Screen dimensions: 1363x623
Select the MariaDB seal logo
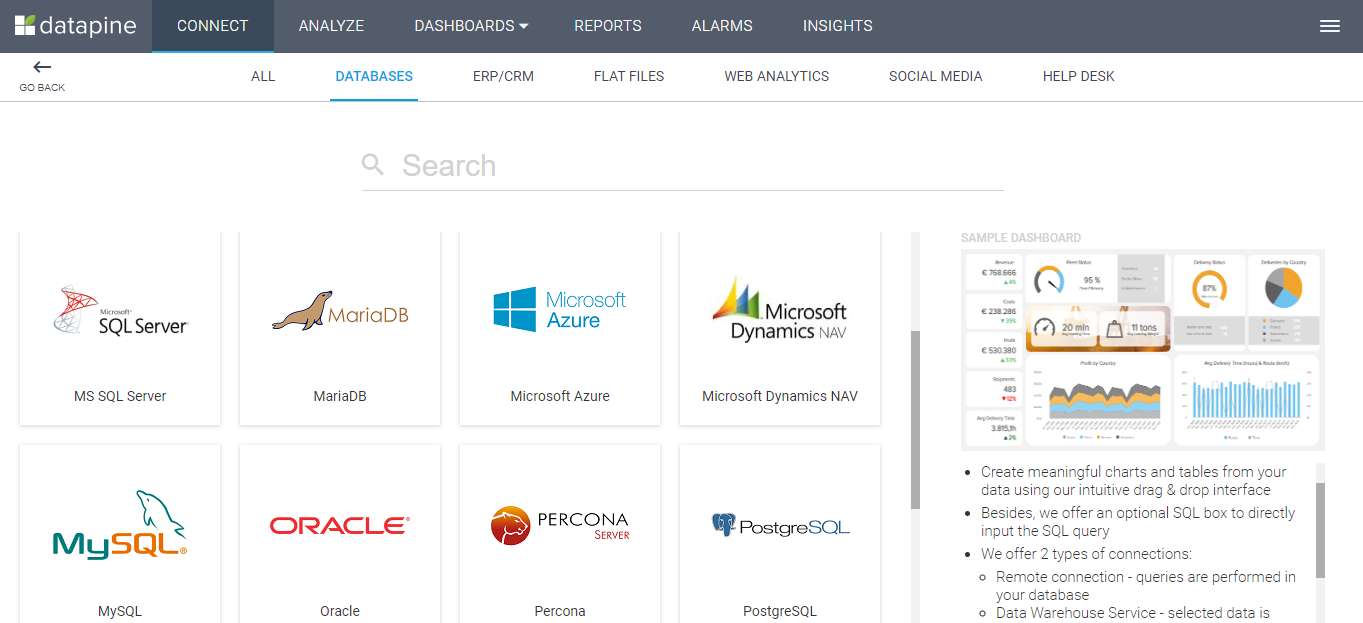click(340, 311)
